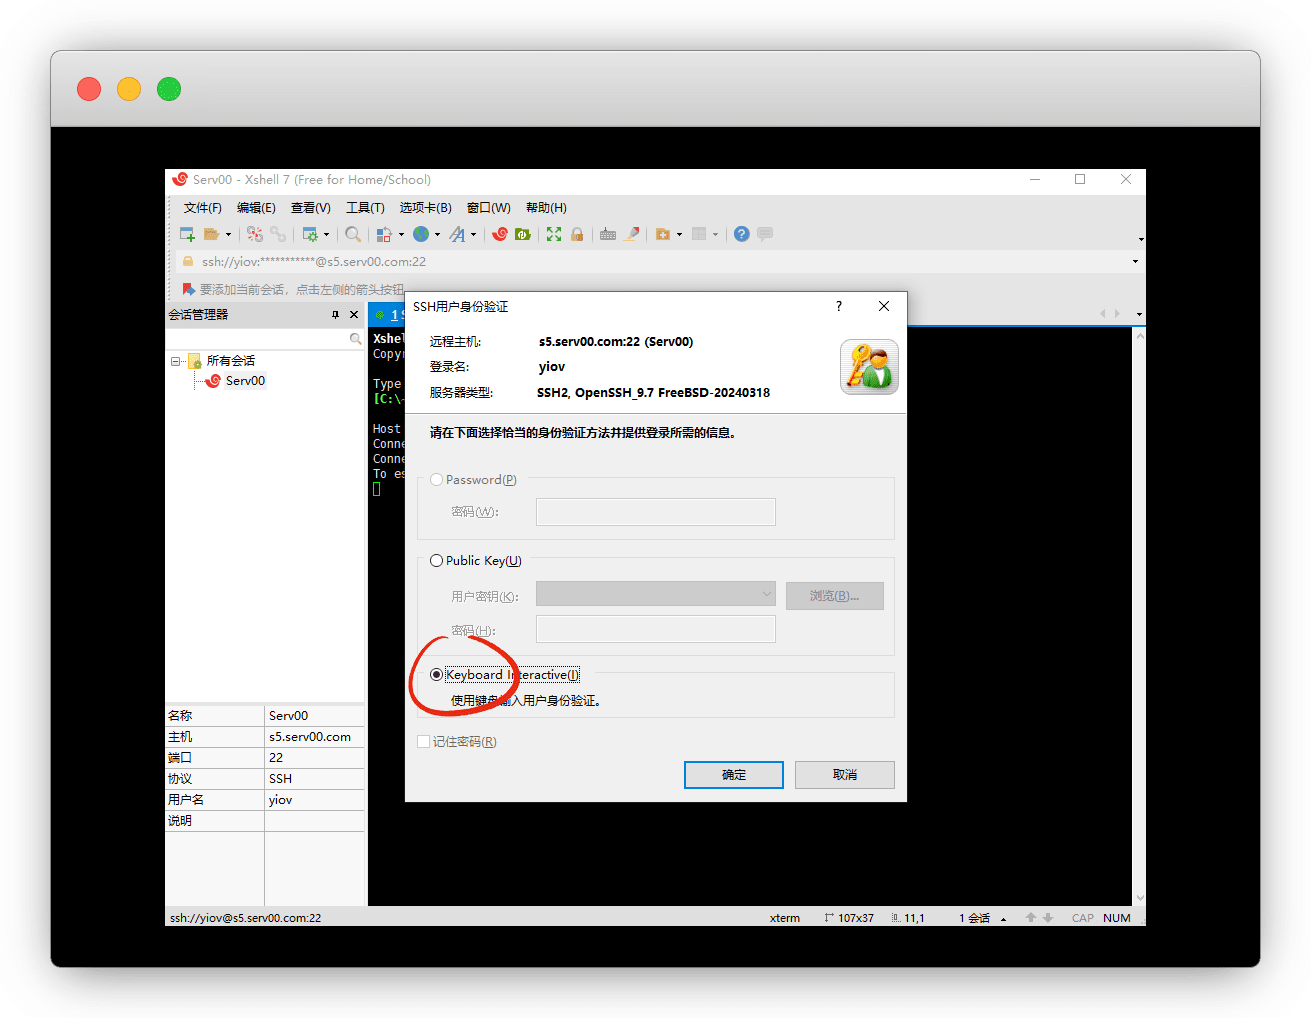Open the 文件(F) menu

[x=202, y=208]
